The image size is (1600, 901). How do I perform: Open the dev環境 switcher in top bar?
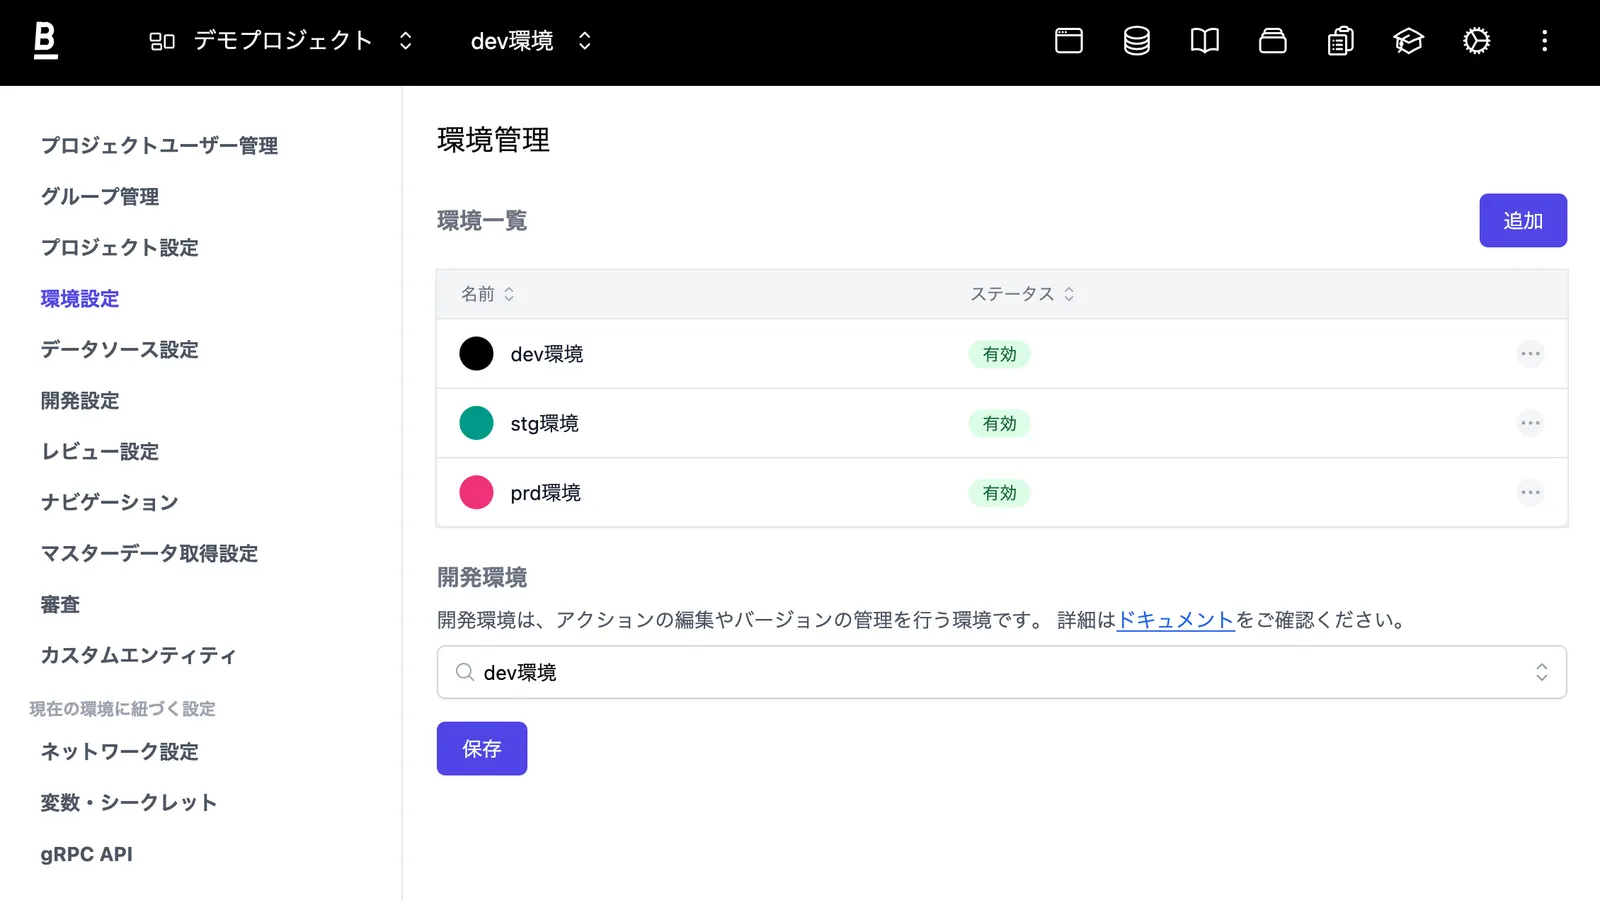[x=531, y=41]
